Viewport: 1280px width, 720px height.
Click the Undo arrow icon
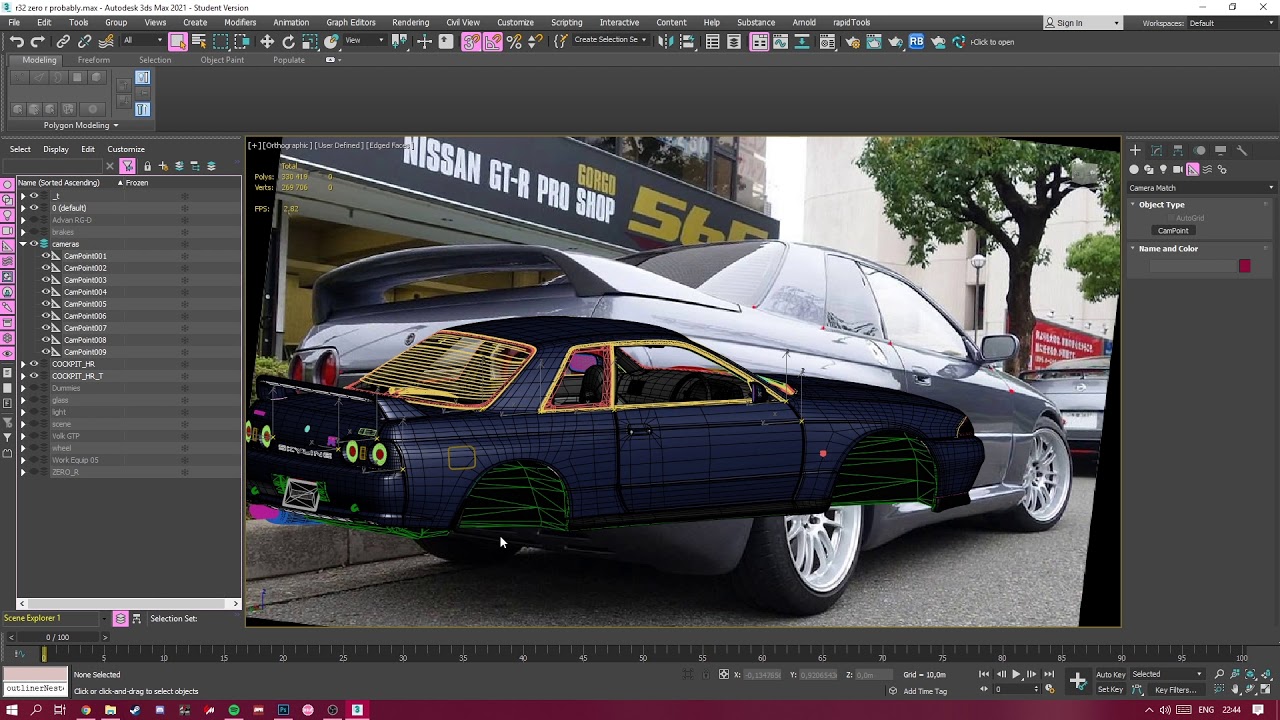[17, 41]
